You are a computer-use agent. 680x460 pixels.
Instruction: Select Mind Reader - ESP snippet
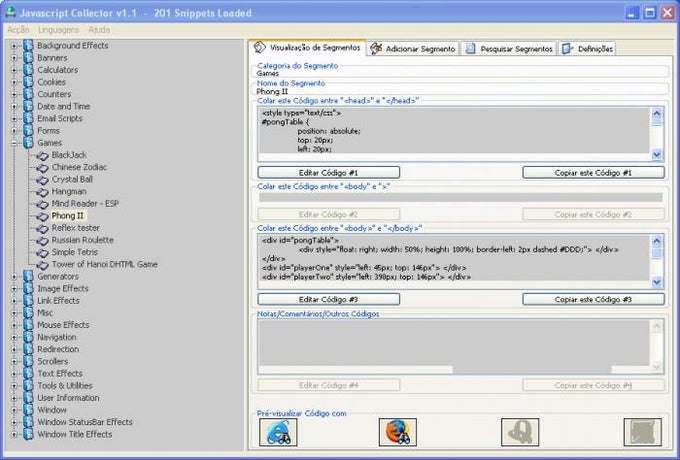85,203
